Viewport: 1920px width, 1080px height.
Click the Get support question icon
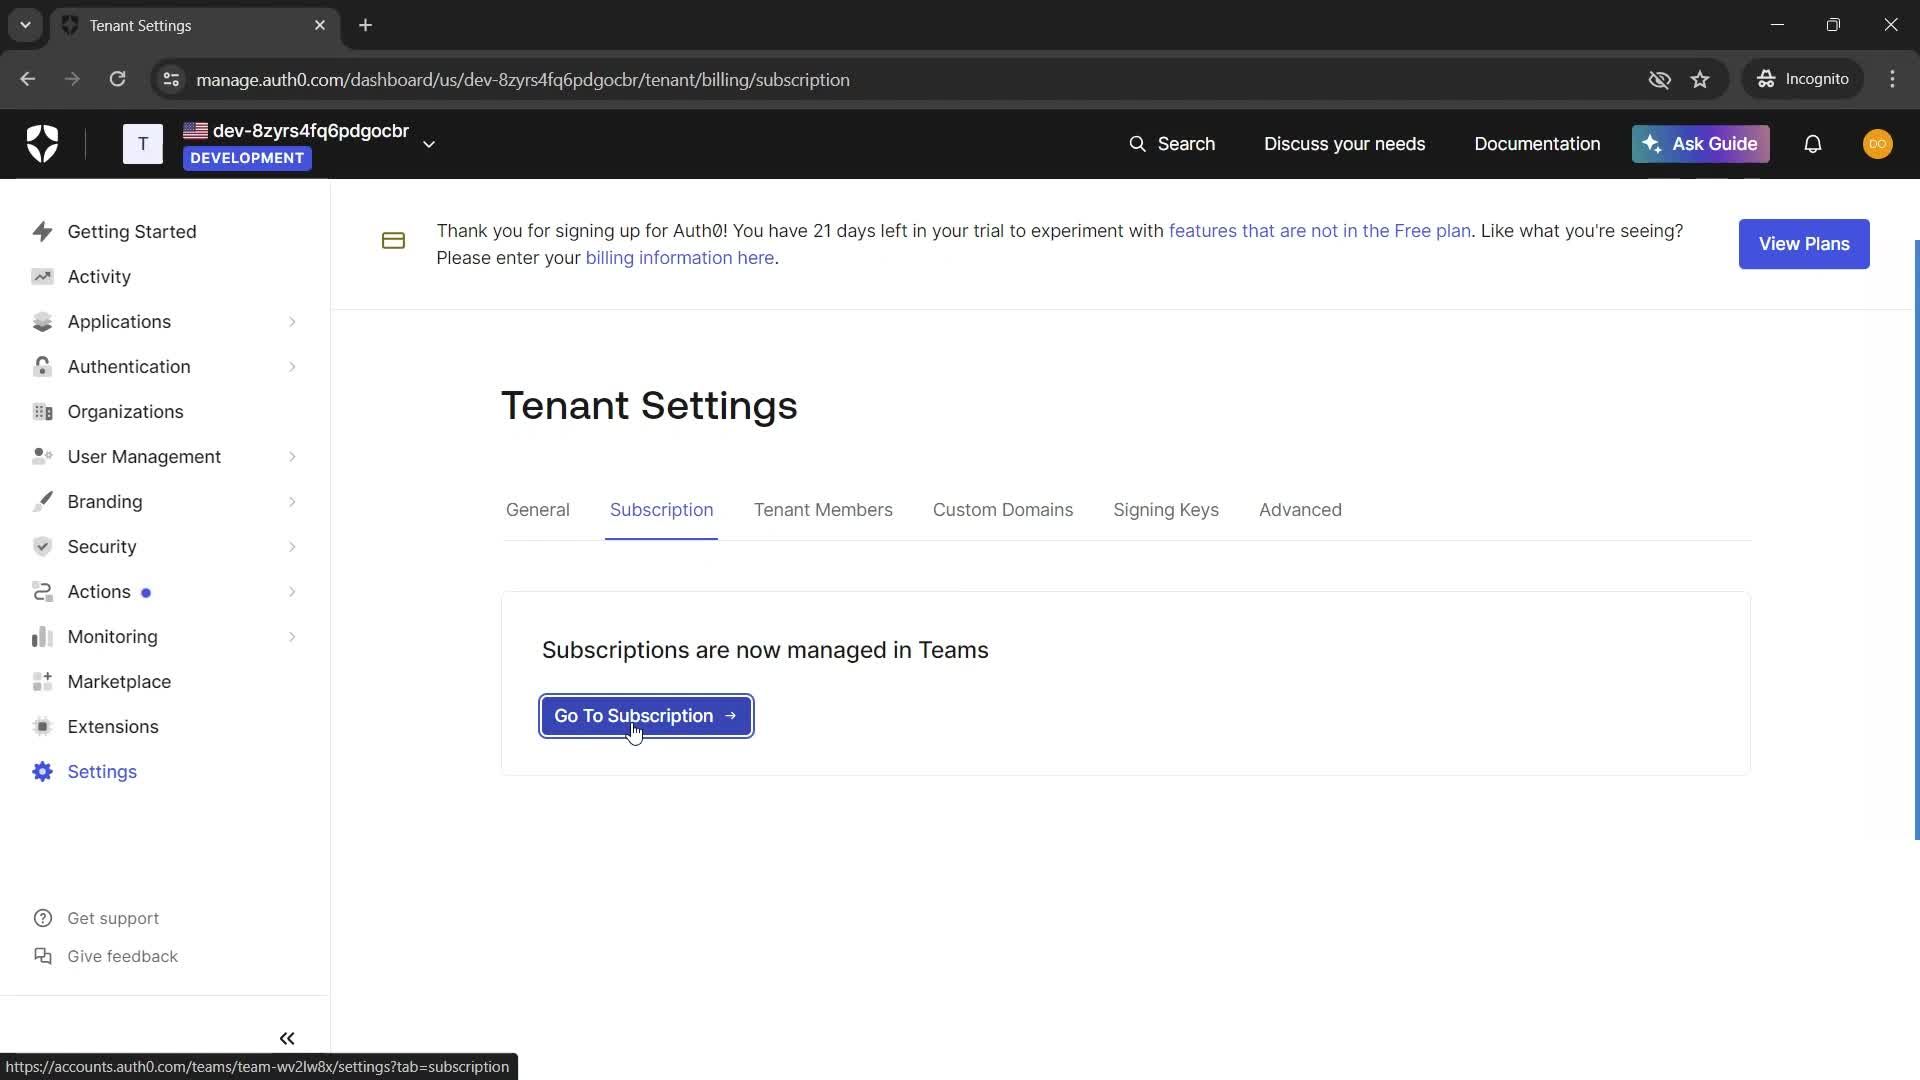pos(43,918)
